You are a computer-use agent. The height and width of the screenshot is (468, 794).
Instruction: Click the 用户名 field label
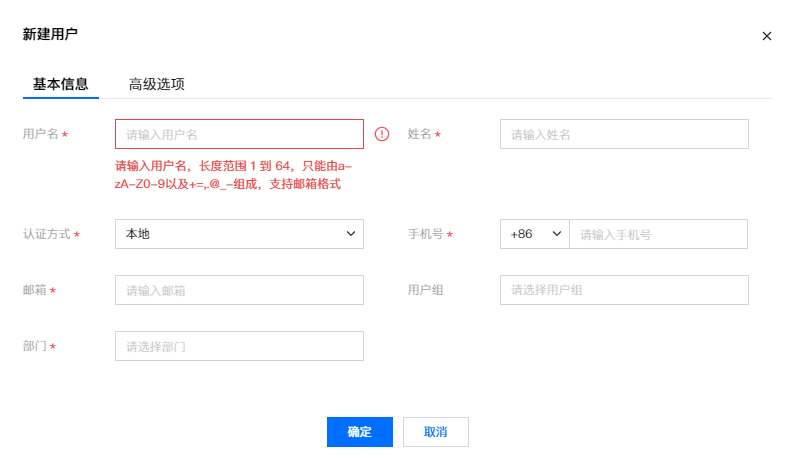pos(41,134)
